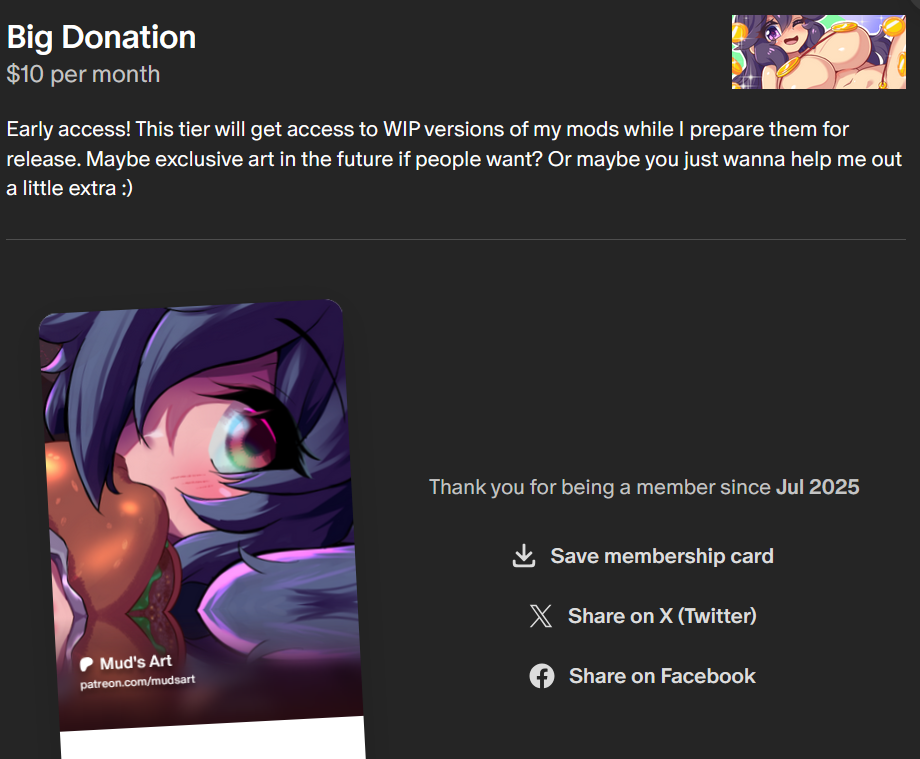Select the Share on Facebook text
The image size is (920, 759).
click(x=662, y=676)
